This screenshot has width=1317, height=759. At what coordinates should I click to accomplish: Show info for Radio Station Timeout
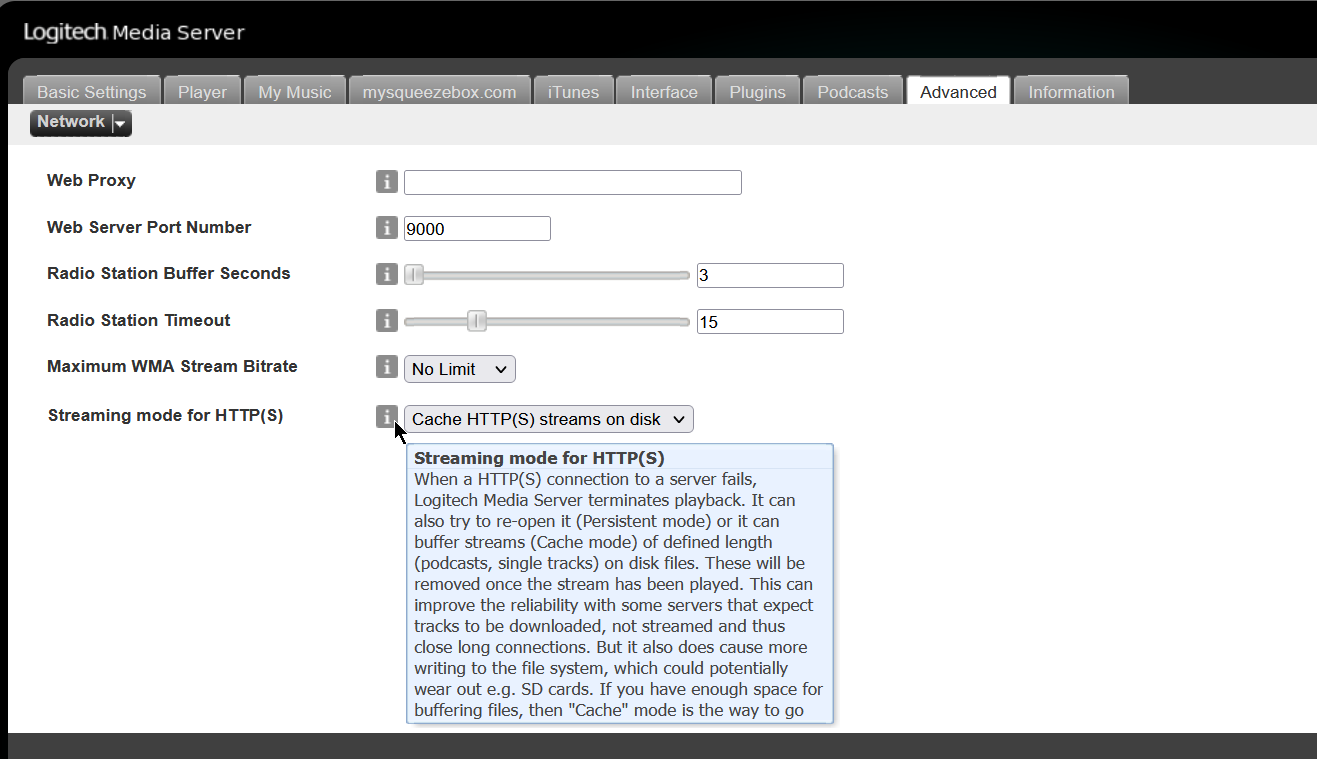coord(387,321)
